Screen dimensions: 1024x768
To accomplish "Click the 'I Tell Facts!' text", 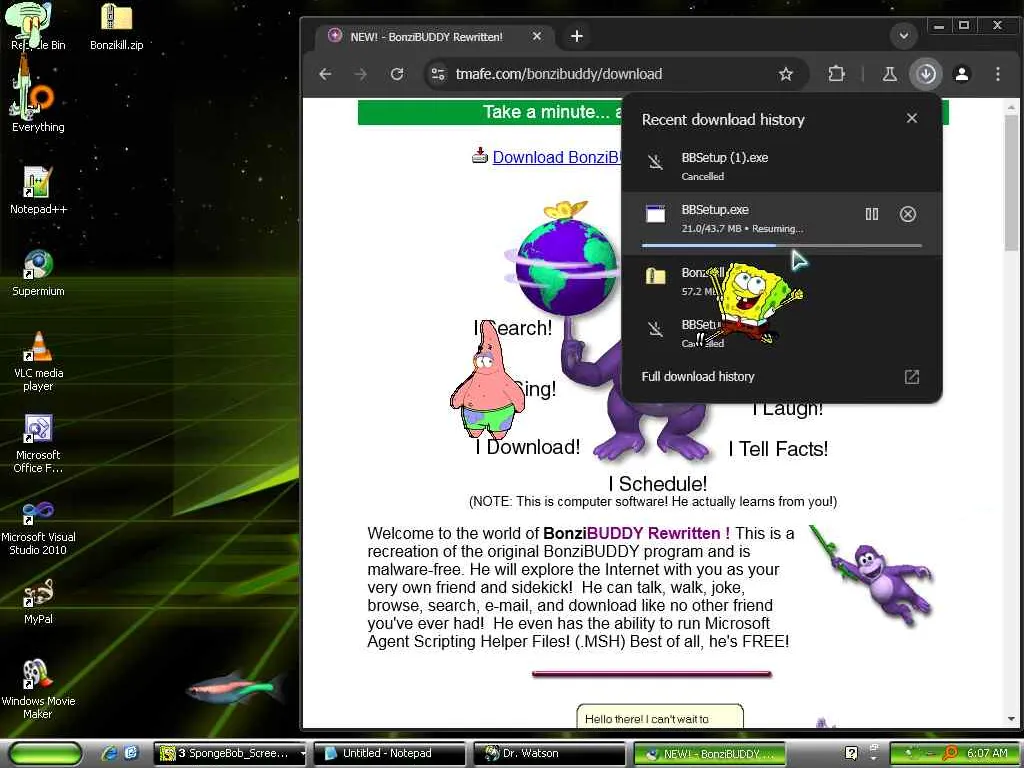I will [x=778, y=449].
